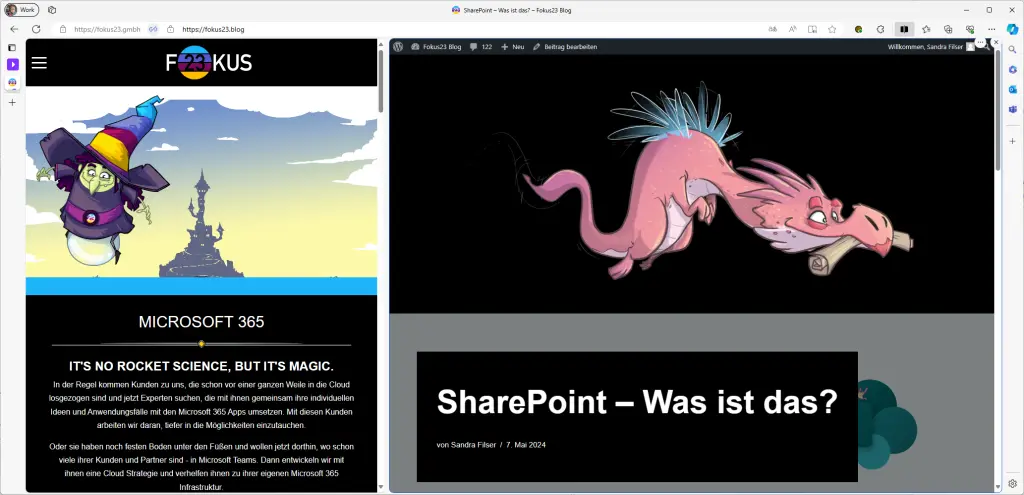Open the Outlook icon in Edge sidebar

click(1012, 89)
